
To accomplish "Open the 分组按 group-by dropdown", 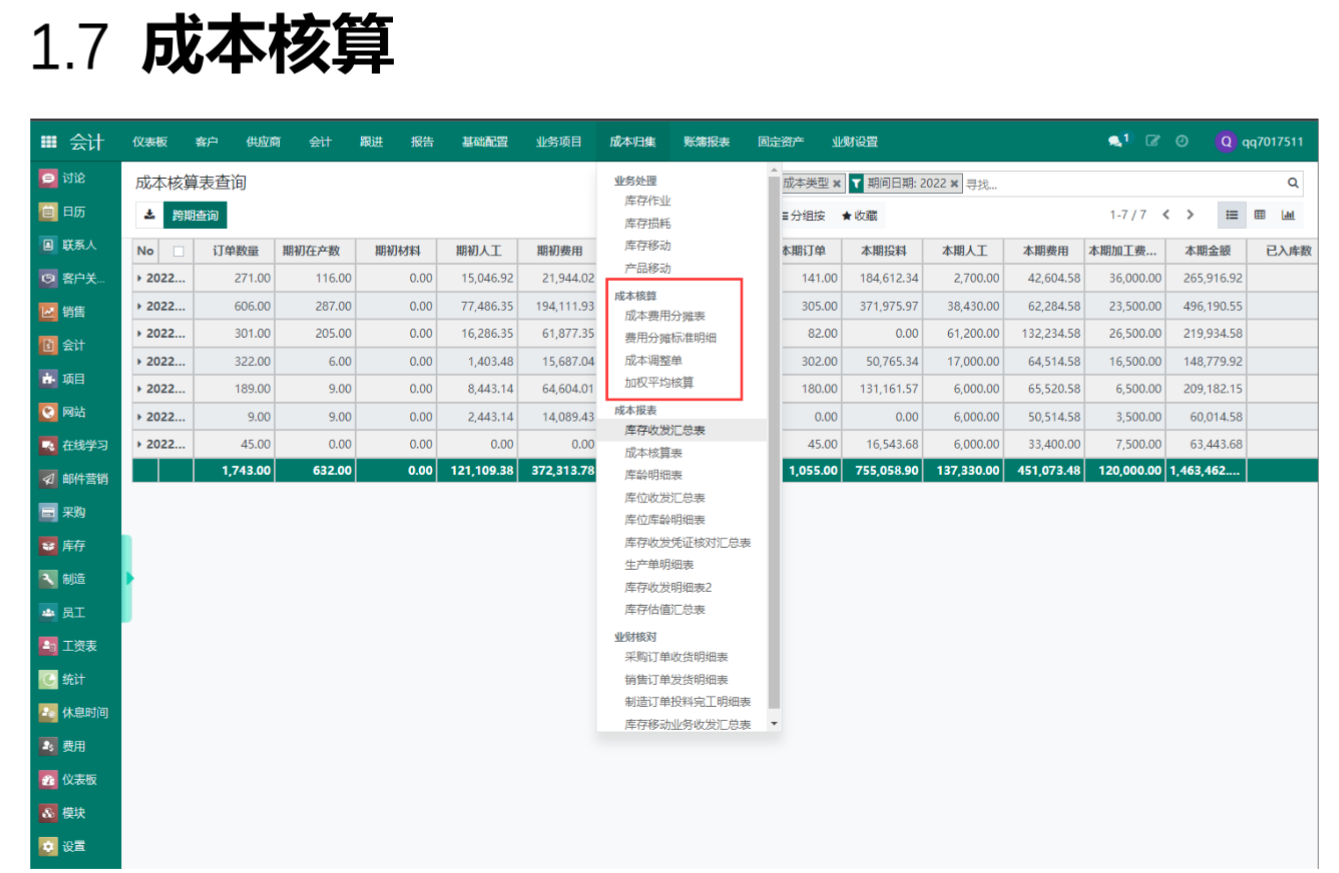I will click(x=802, y=215).
